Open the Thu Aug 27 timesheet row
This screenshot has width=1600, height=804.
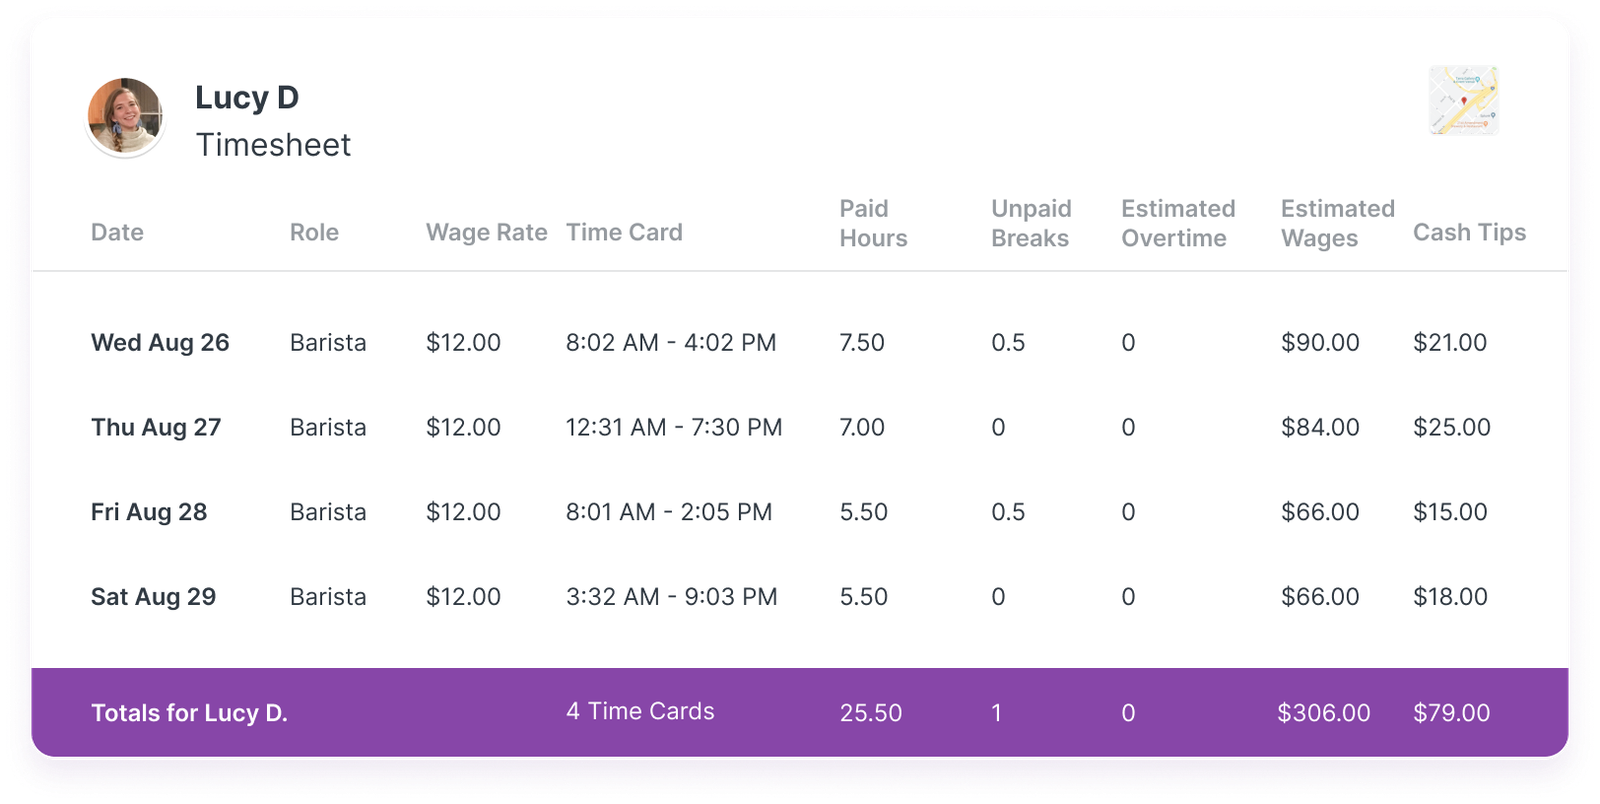[800, 427]
